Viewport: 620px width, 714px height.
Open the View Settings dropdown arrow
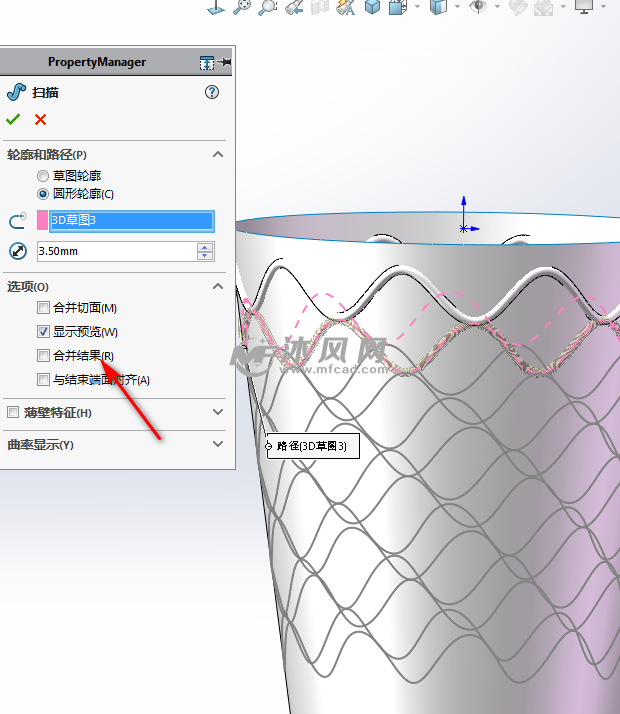[604, 6]
